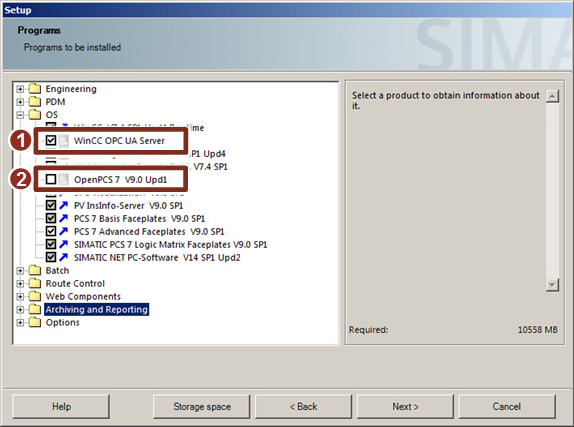Expand Archiving and Reporting folder node
574x427 pixels.
pos(20,309)
